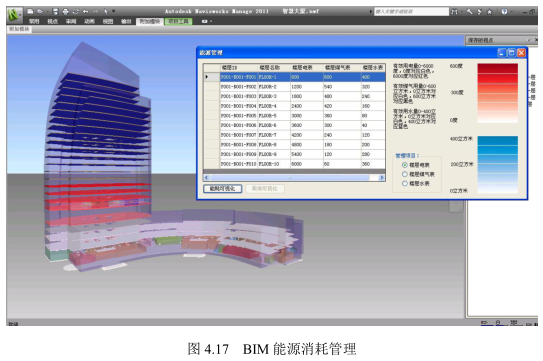
Task: Switch to the 附加模块 ribbon tab
Action: pyautogui.click(x=150, y=21)
